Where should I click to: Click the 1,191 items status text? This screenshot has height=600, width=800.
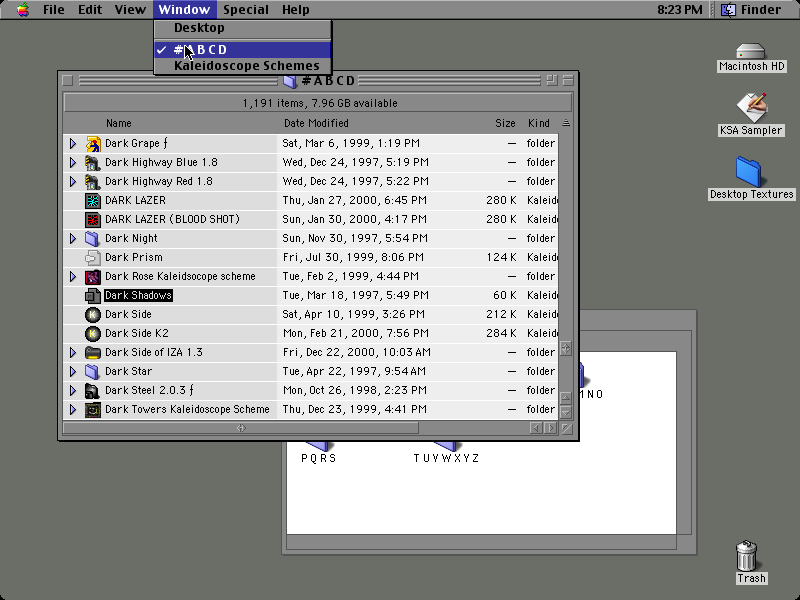tap(320, 103)
